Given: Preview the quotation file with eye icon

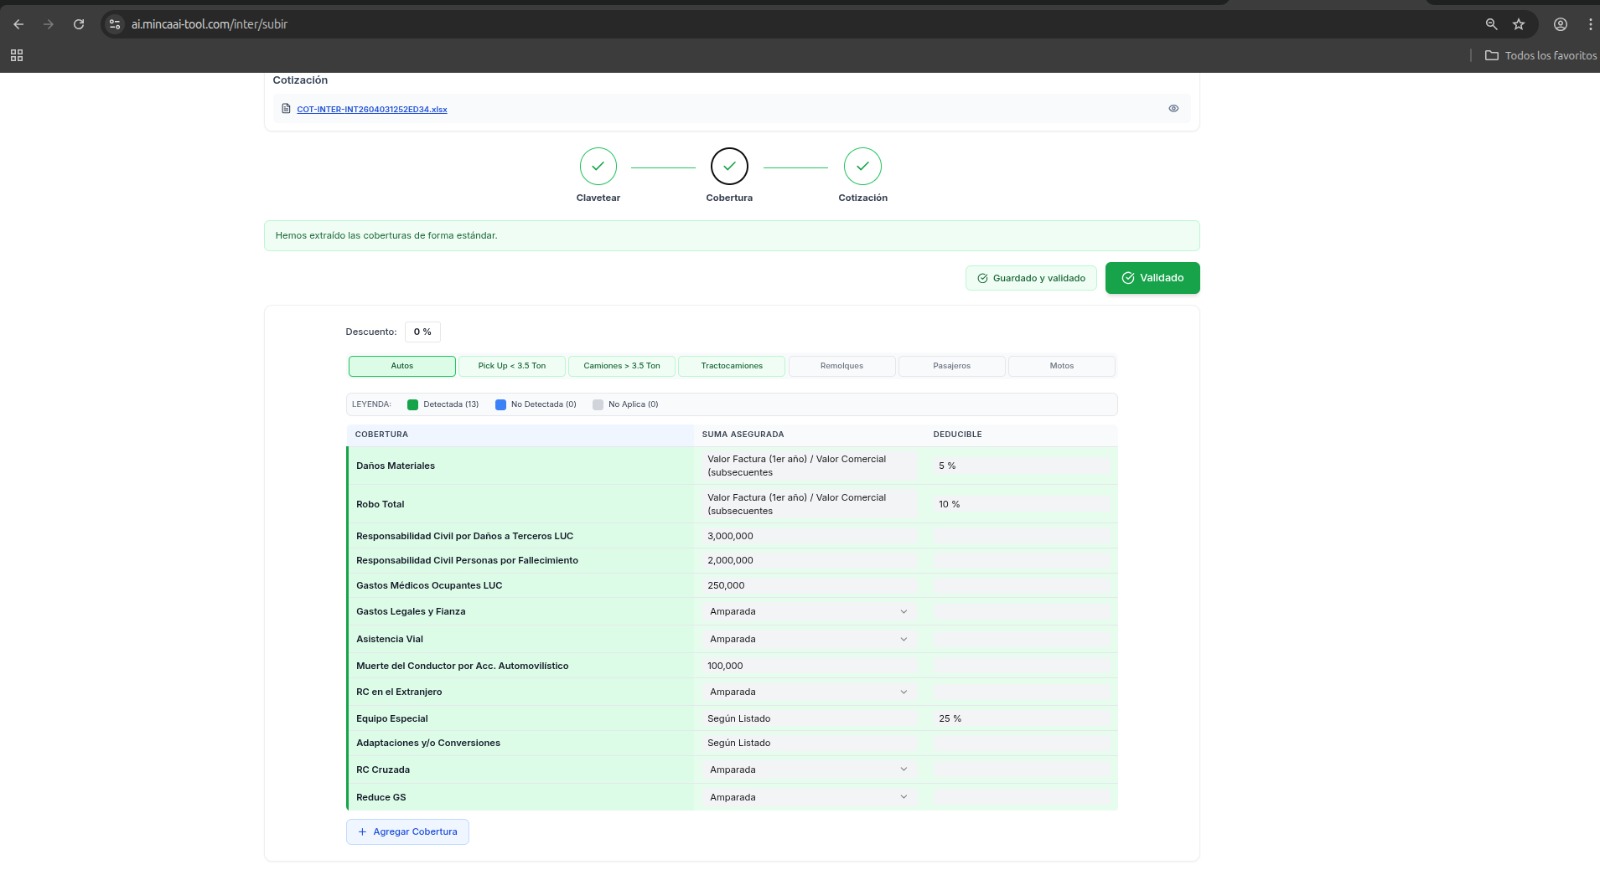Looking at the screenshot, I should tap(1174, 108).
